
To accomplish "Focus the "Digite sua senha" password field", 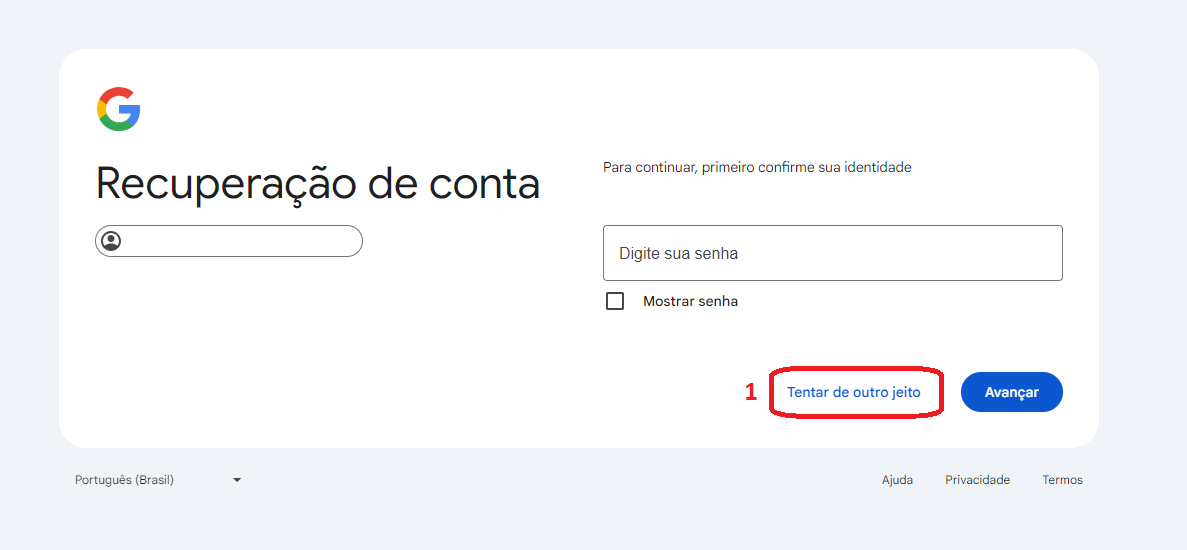I will (832, 253).
